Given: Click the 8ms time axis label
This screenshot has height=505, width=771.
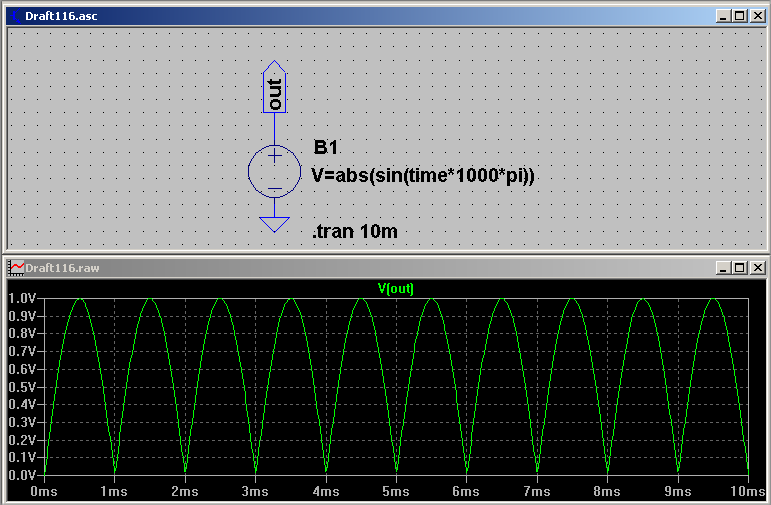Looking at the screenshot, I should coord(607,491).
